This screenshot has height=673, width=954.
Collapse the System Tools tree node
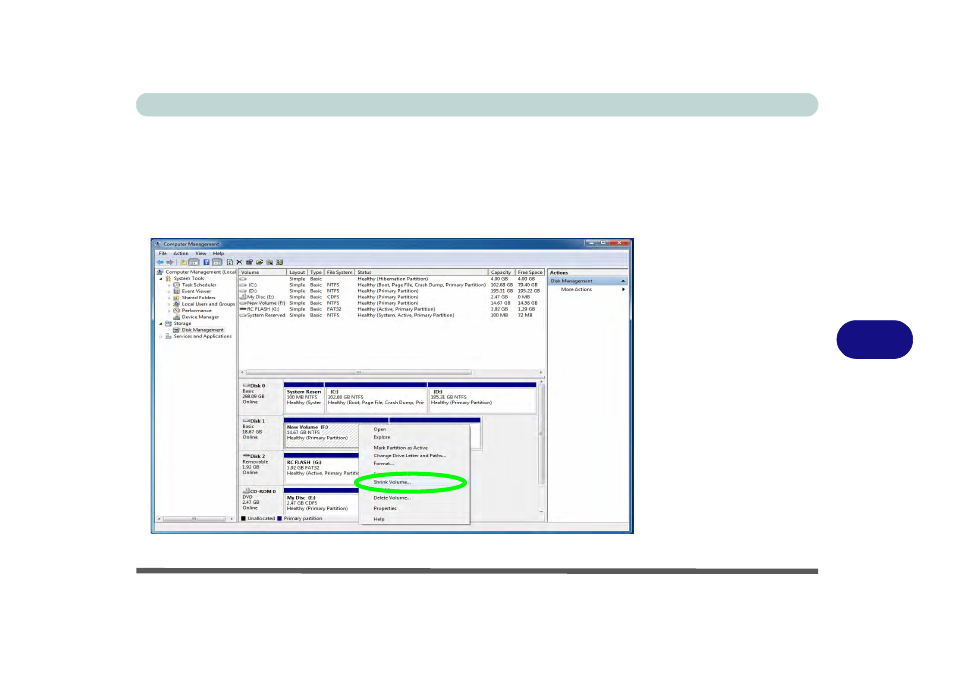tap(161, 279)
